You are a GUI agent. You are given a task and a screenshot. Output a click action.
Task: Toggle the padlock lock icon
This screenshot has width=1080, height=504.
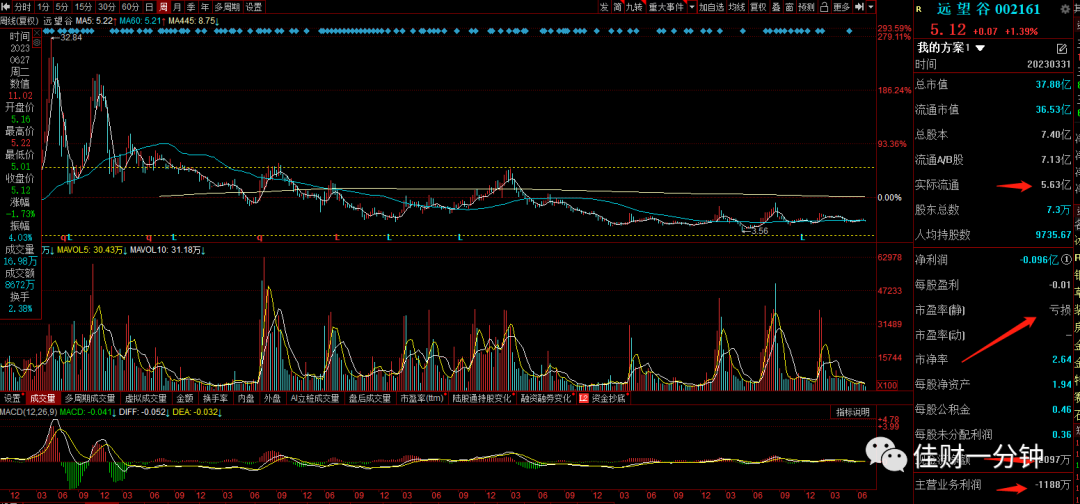pos(824,7)
